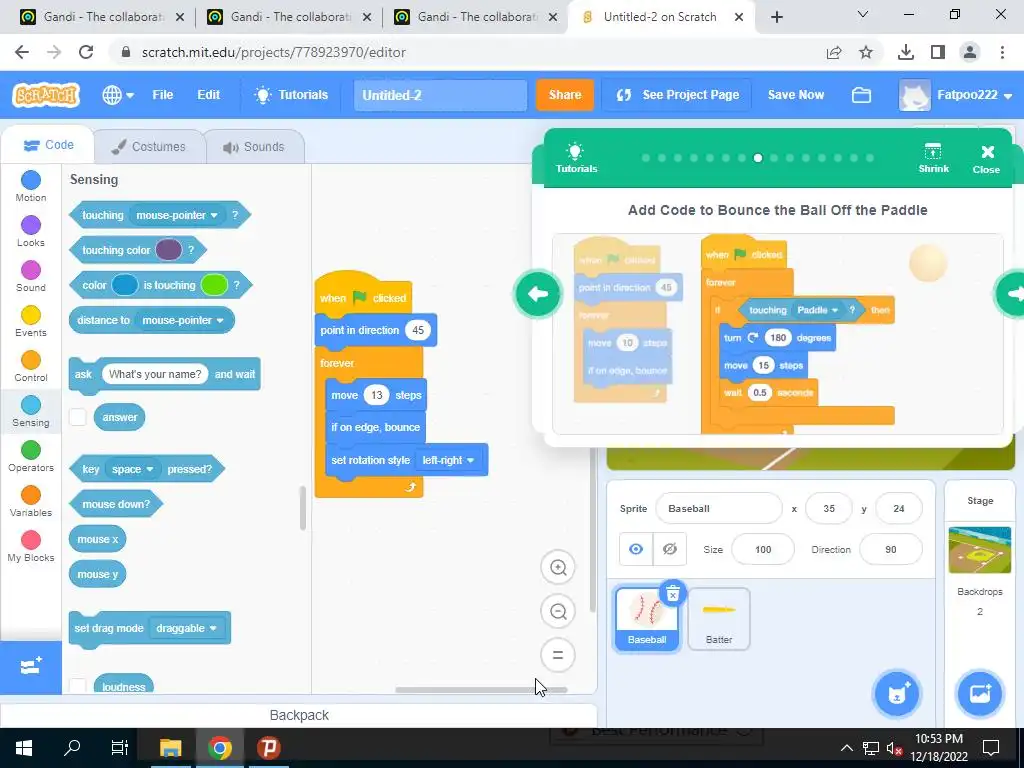Screen dimensions: 1024x768
Task: Open the Edit menu
Action: coord(208,95)
